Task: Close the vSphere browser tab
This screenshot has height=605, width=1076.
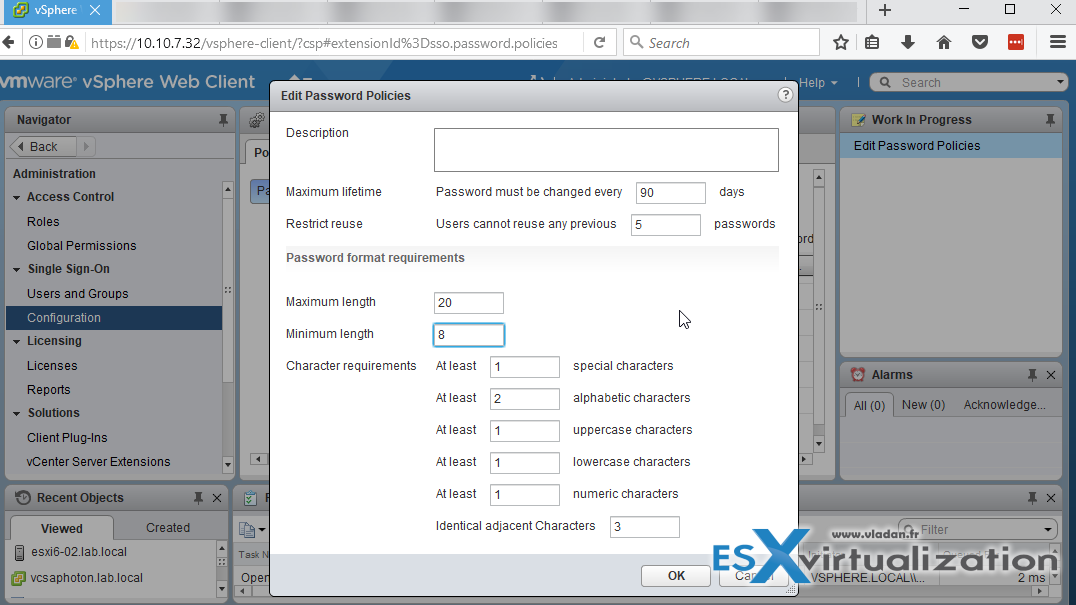Action: 95,10
